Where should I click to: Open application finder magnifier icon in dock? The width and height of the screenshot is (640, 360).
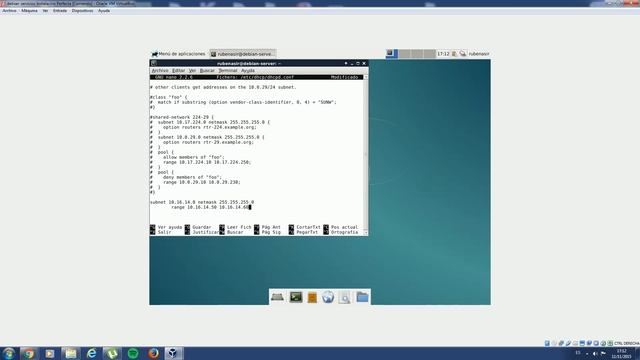(x=344, y=298)
